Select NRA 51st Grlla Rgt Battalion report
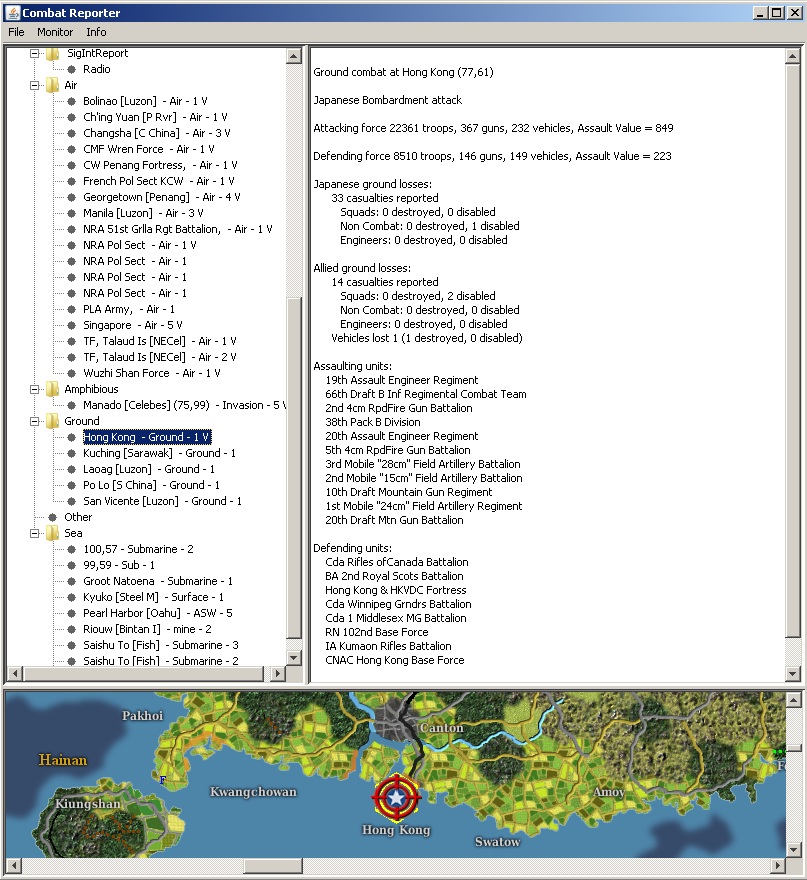The height and width of the screenshot is (880, 807). (178, 229)
